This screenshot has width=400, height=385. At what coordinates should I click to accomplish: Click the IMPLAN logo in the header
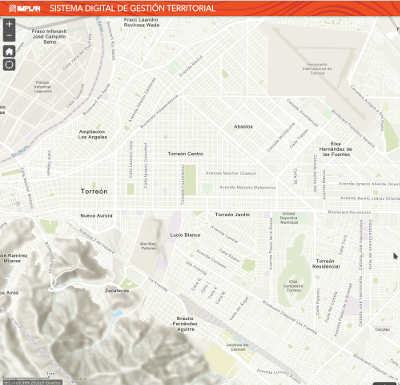point(24,8)
